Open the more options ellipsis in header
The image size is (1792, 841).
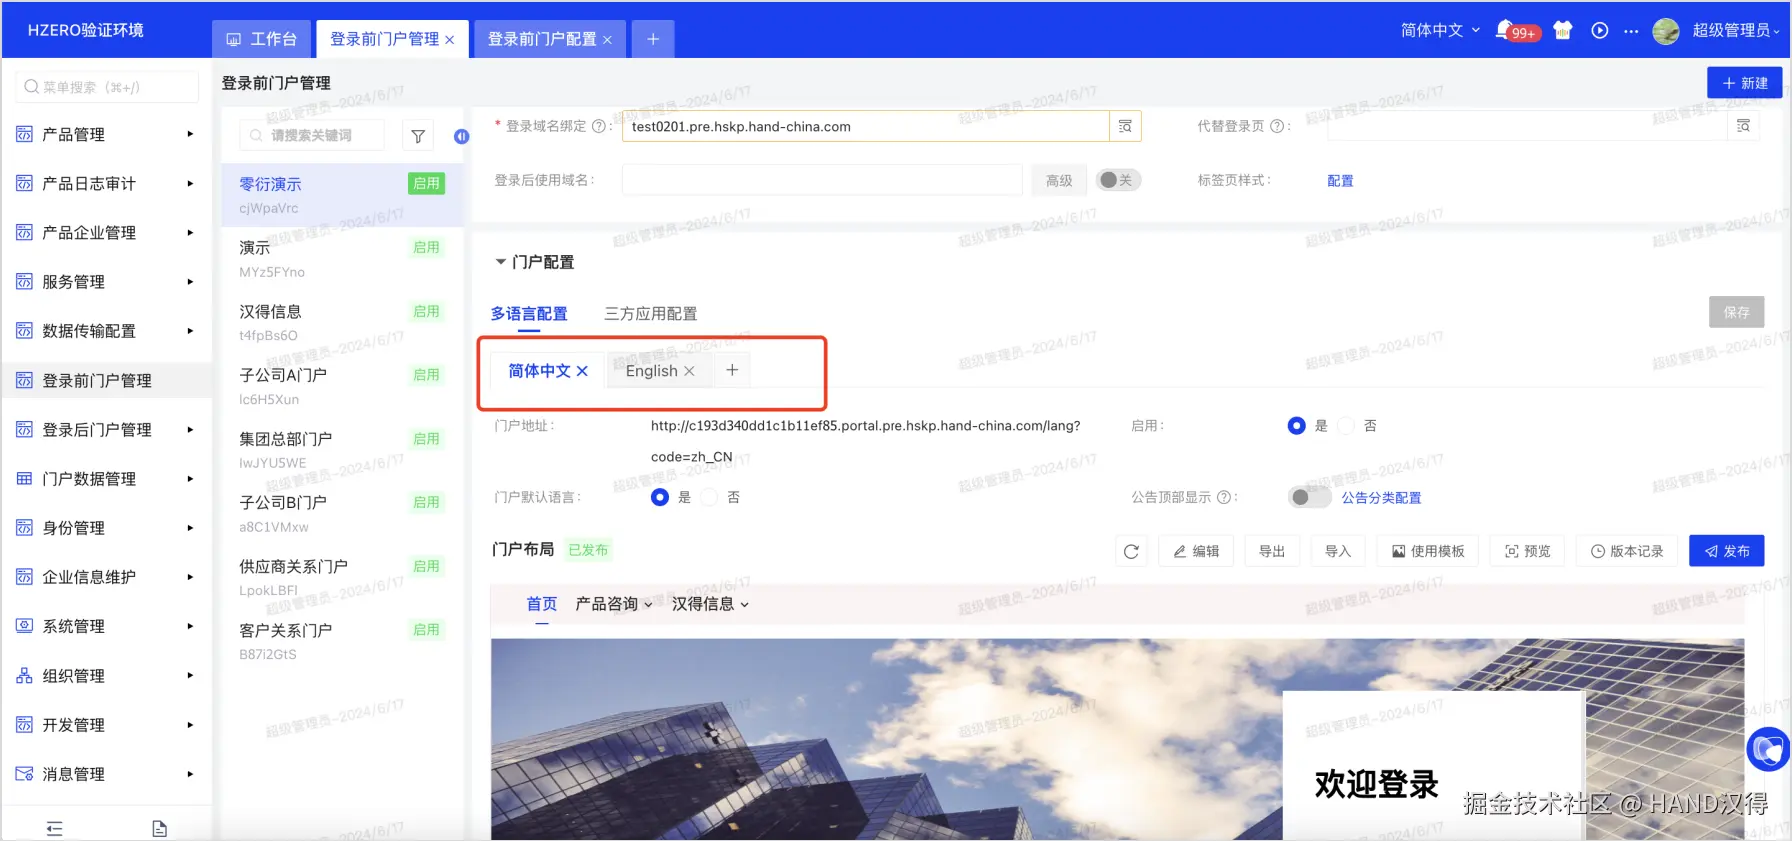(x=1631, y=31)
